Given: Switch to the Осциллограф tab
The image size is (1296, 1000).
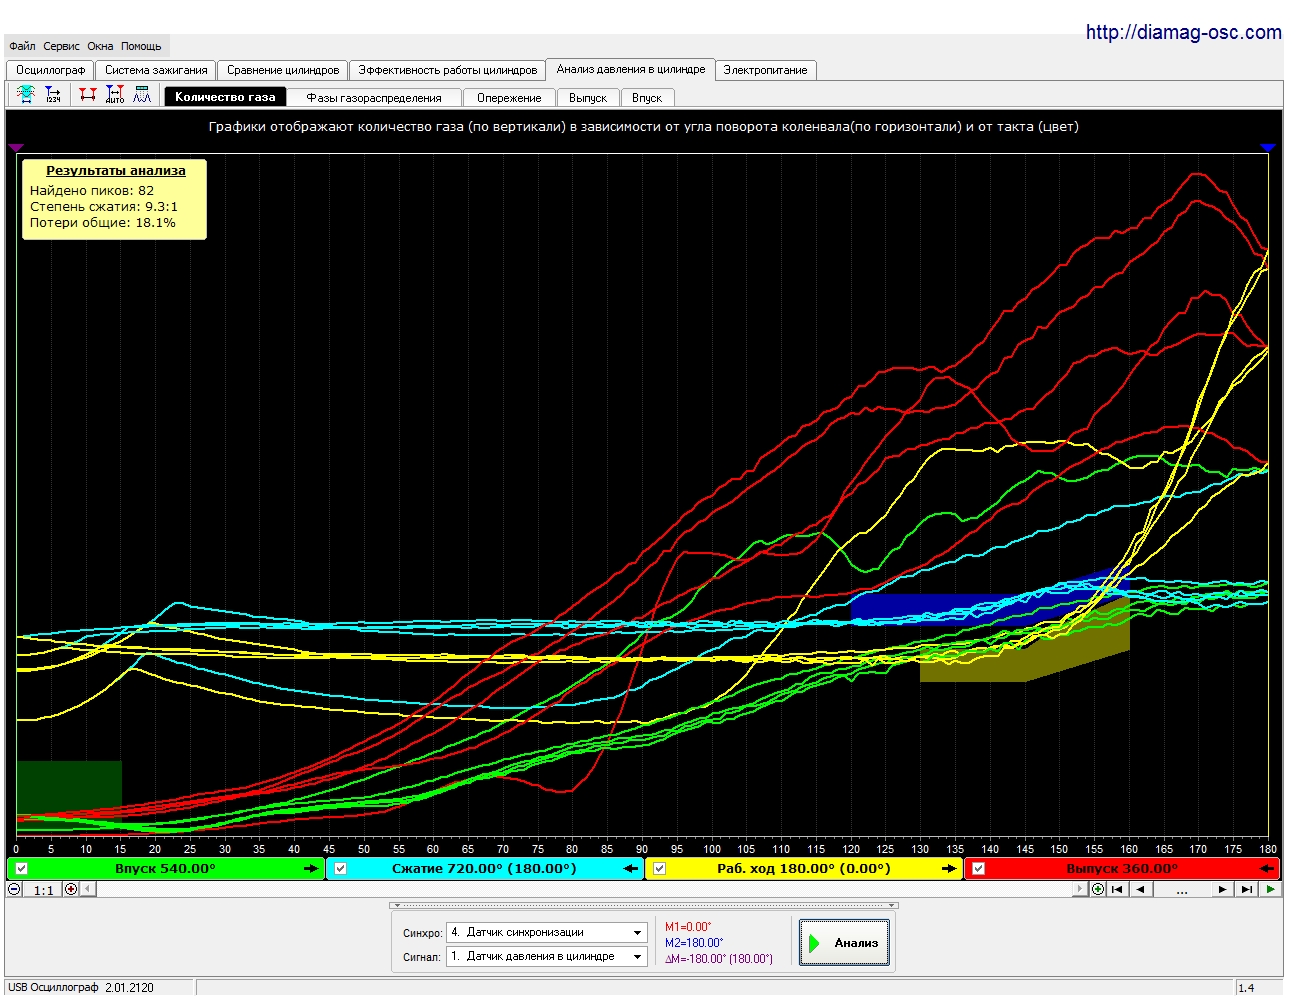Looking at the screenshot, I should [x=50, y=70].
